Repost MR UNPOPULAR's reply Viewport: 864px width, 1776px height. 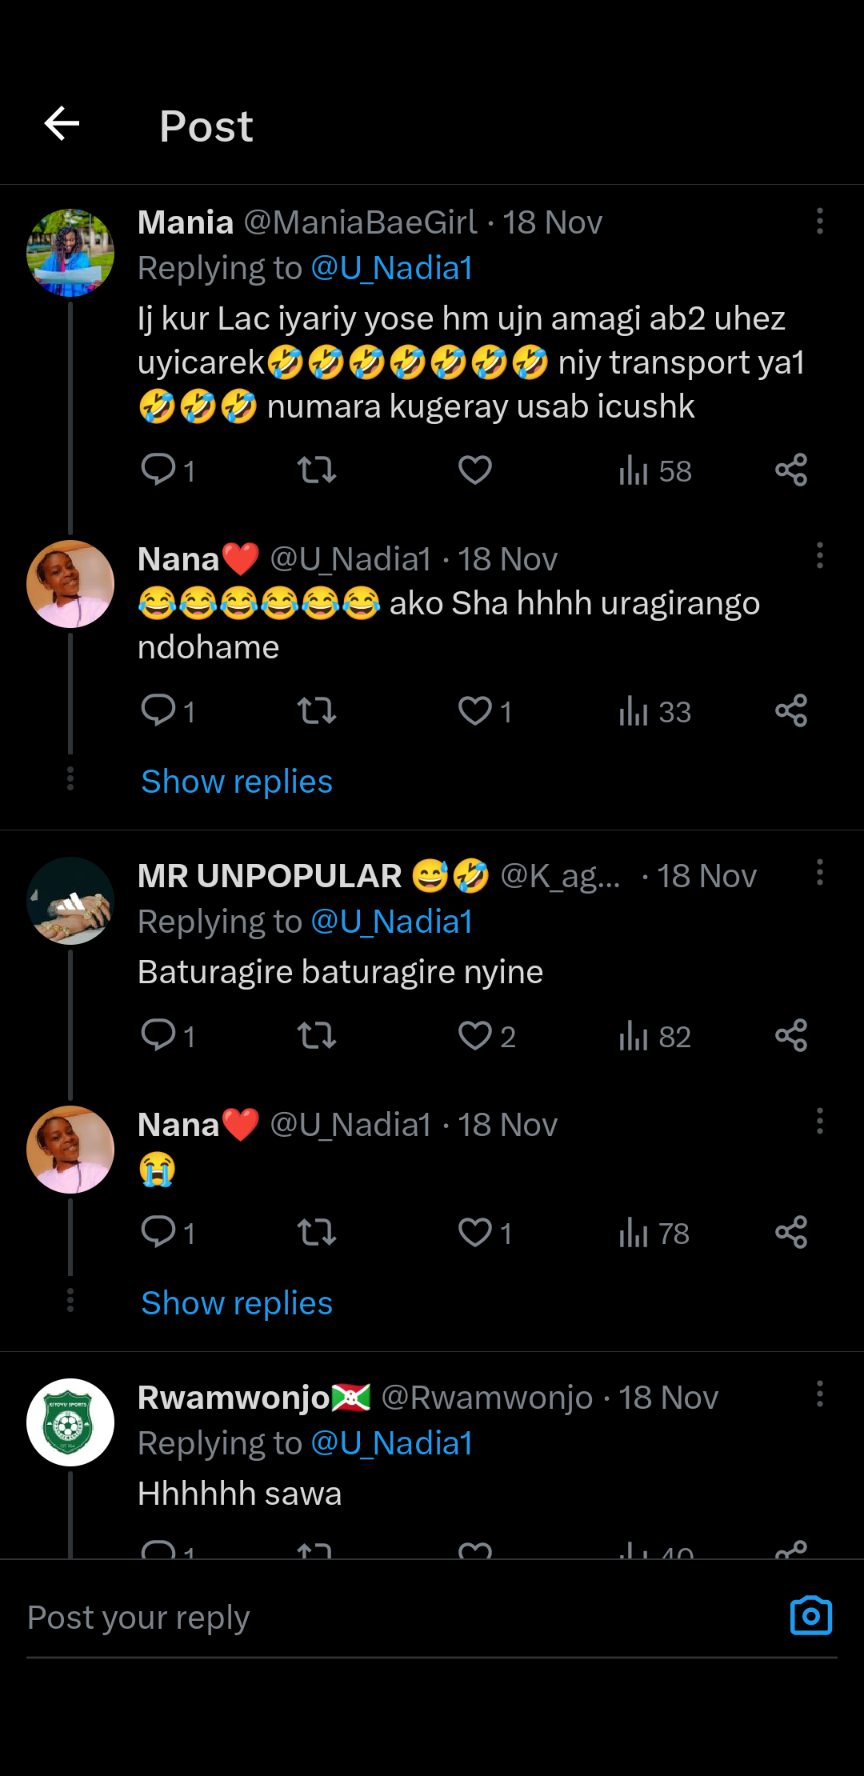click(317, 1036)
